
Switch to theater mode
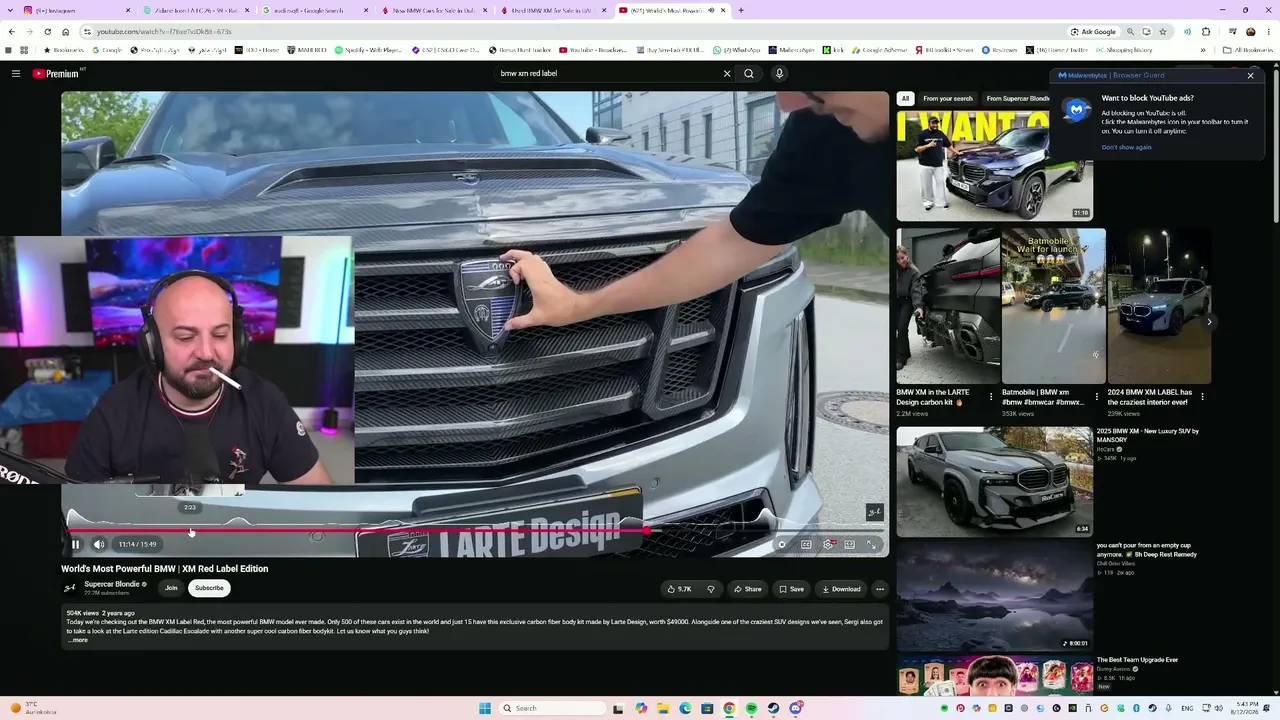(x=849, y=544)
